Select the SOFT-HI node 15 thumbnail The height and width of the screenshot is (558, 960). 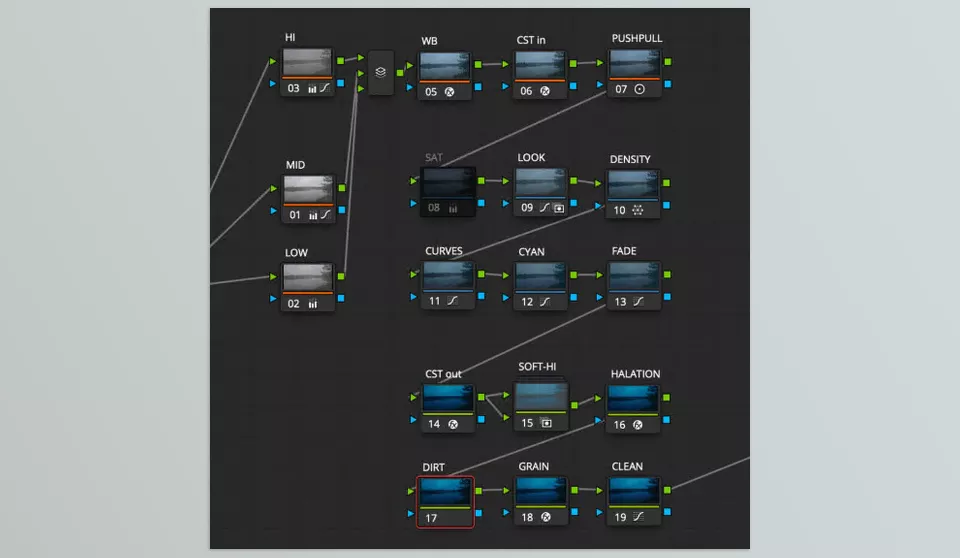(x=541, y=398)
